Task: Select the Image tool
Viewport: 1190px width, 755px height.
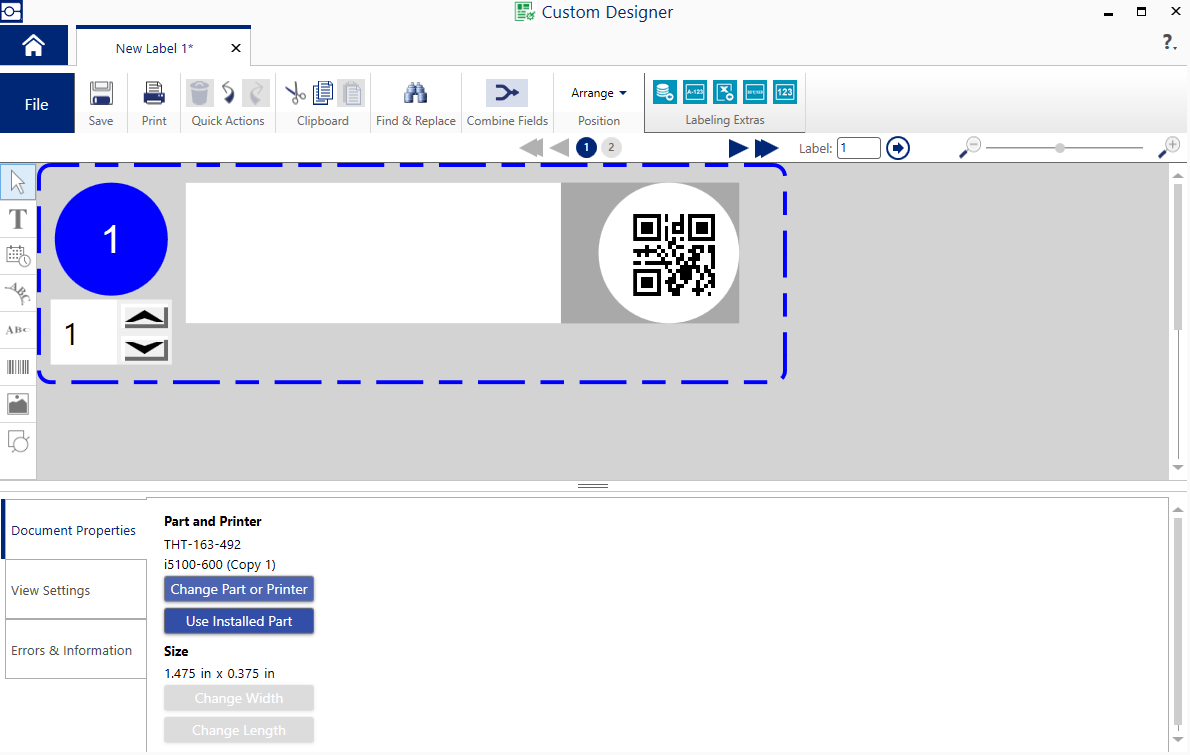Action: [18, 404]
